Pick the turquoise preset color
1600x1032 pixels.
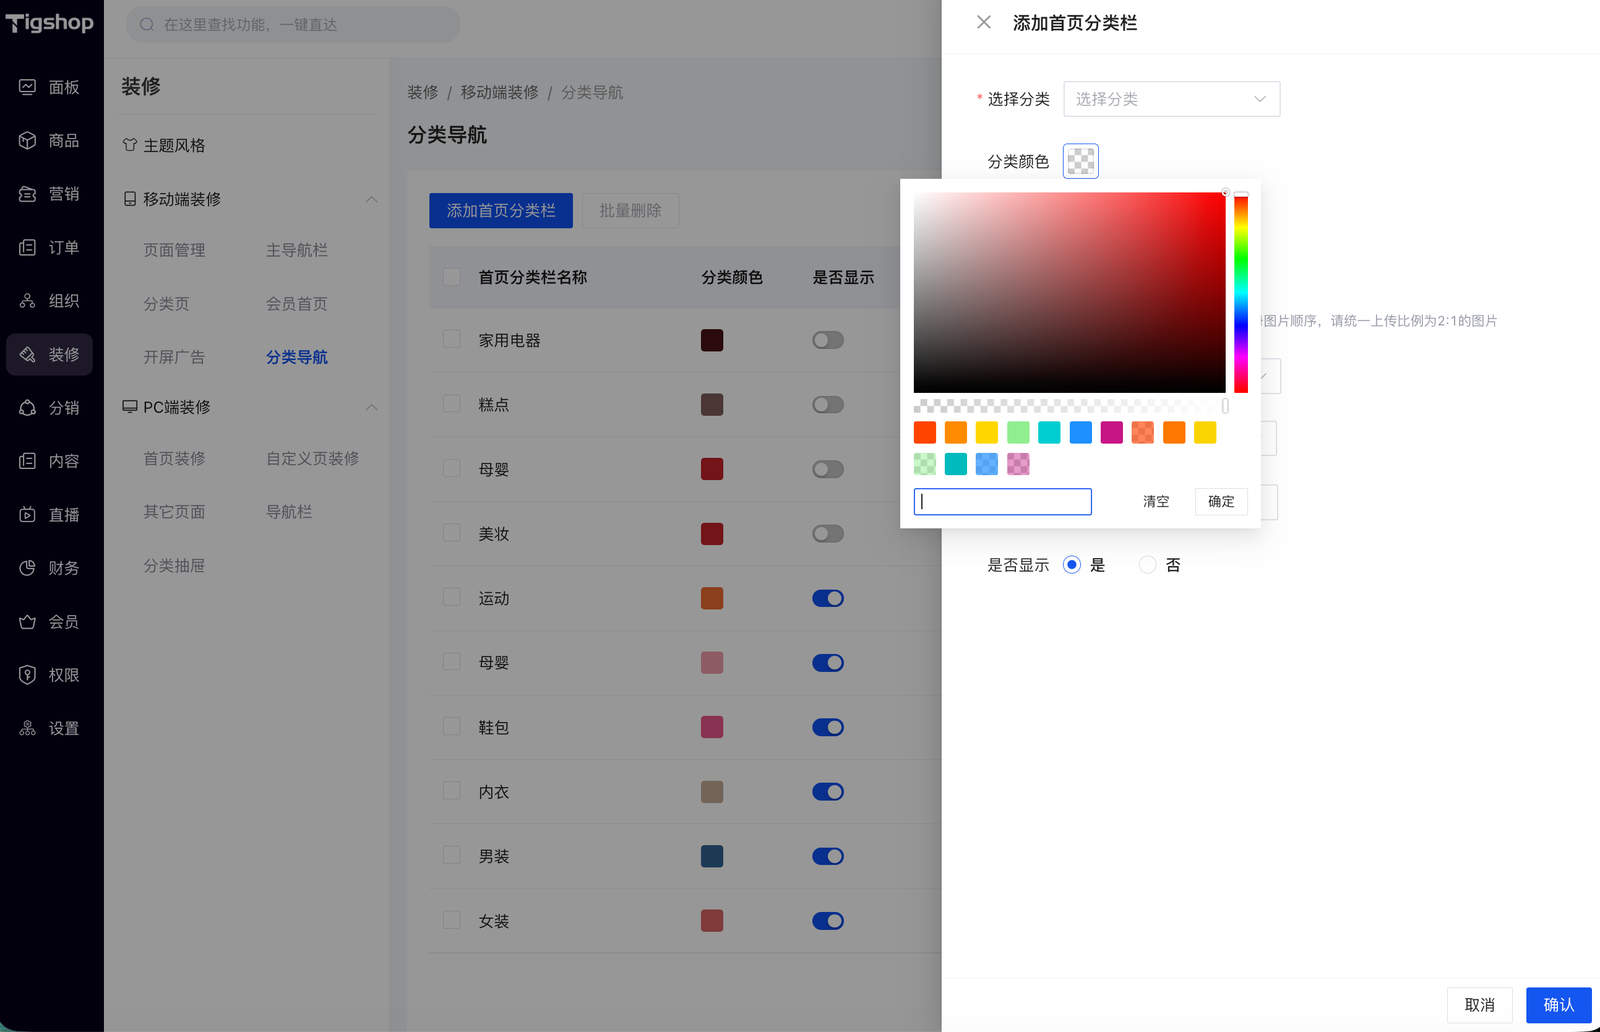point(1049,432)
